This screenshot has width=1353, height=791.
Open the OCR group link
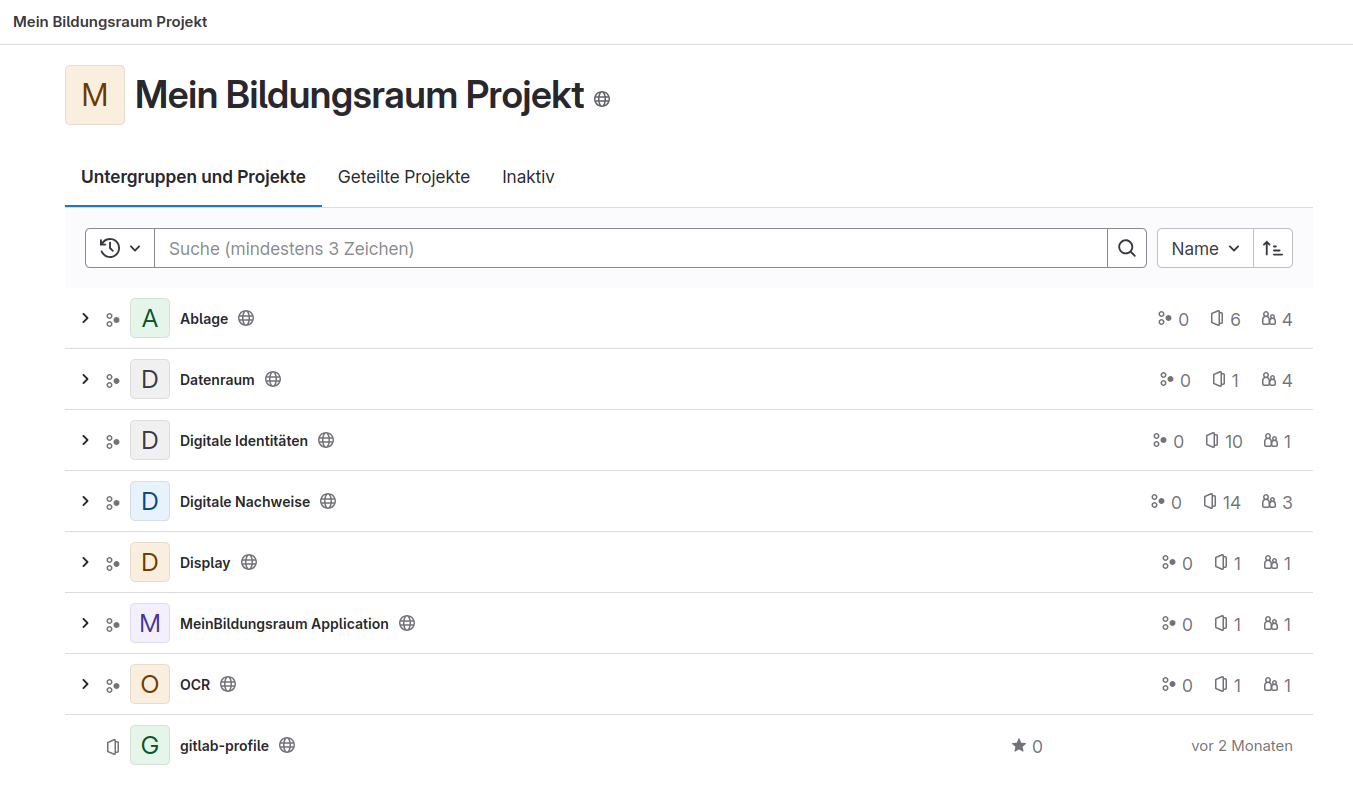tap(195, 685)
